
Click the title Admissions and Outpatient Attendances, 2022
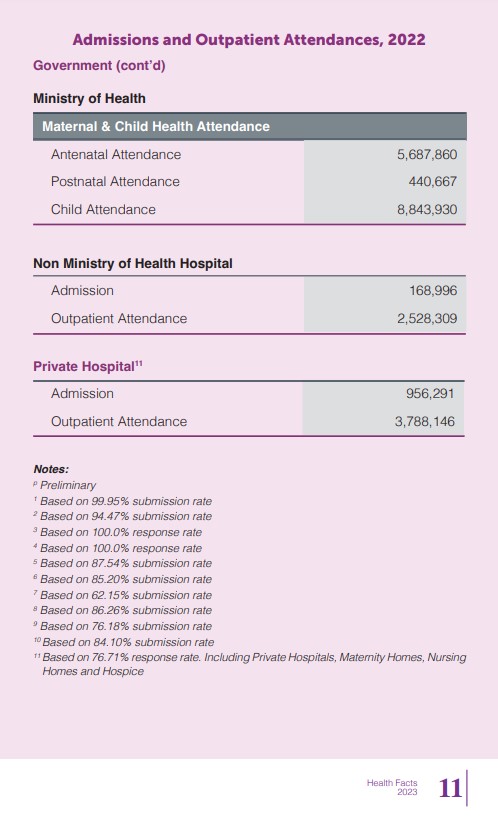pyautogui.click(x=249, y=40)
